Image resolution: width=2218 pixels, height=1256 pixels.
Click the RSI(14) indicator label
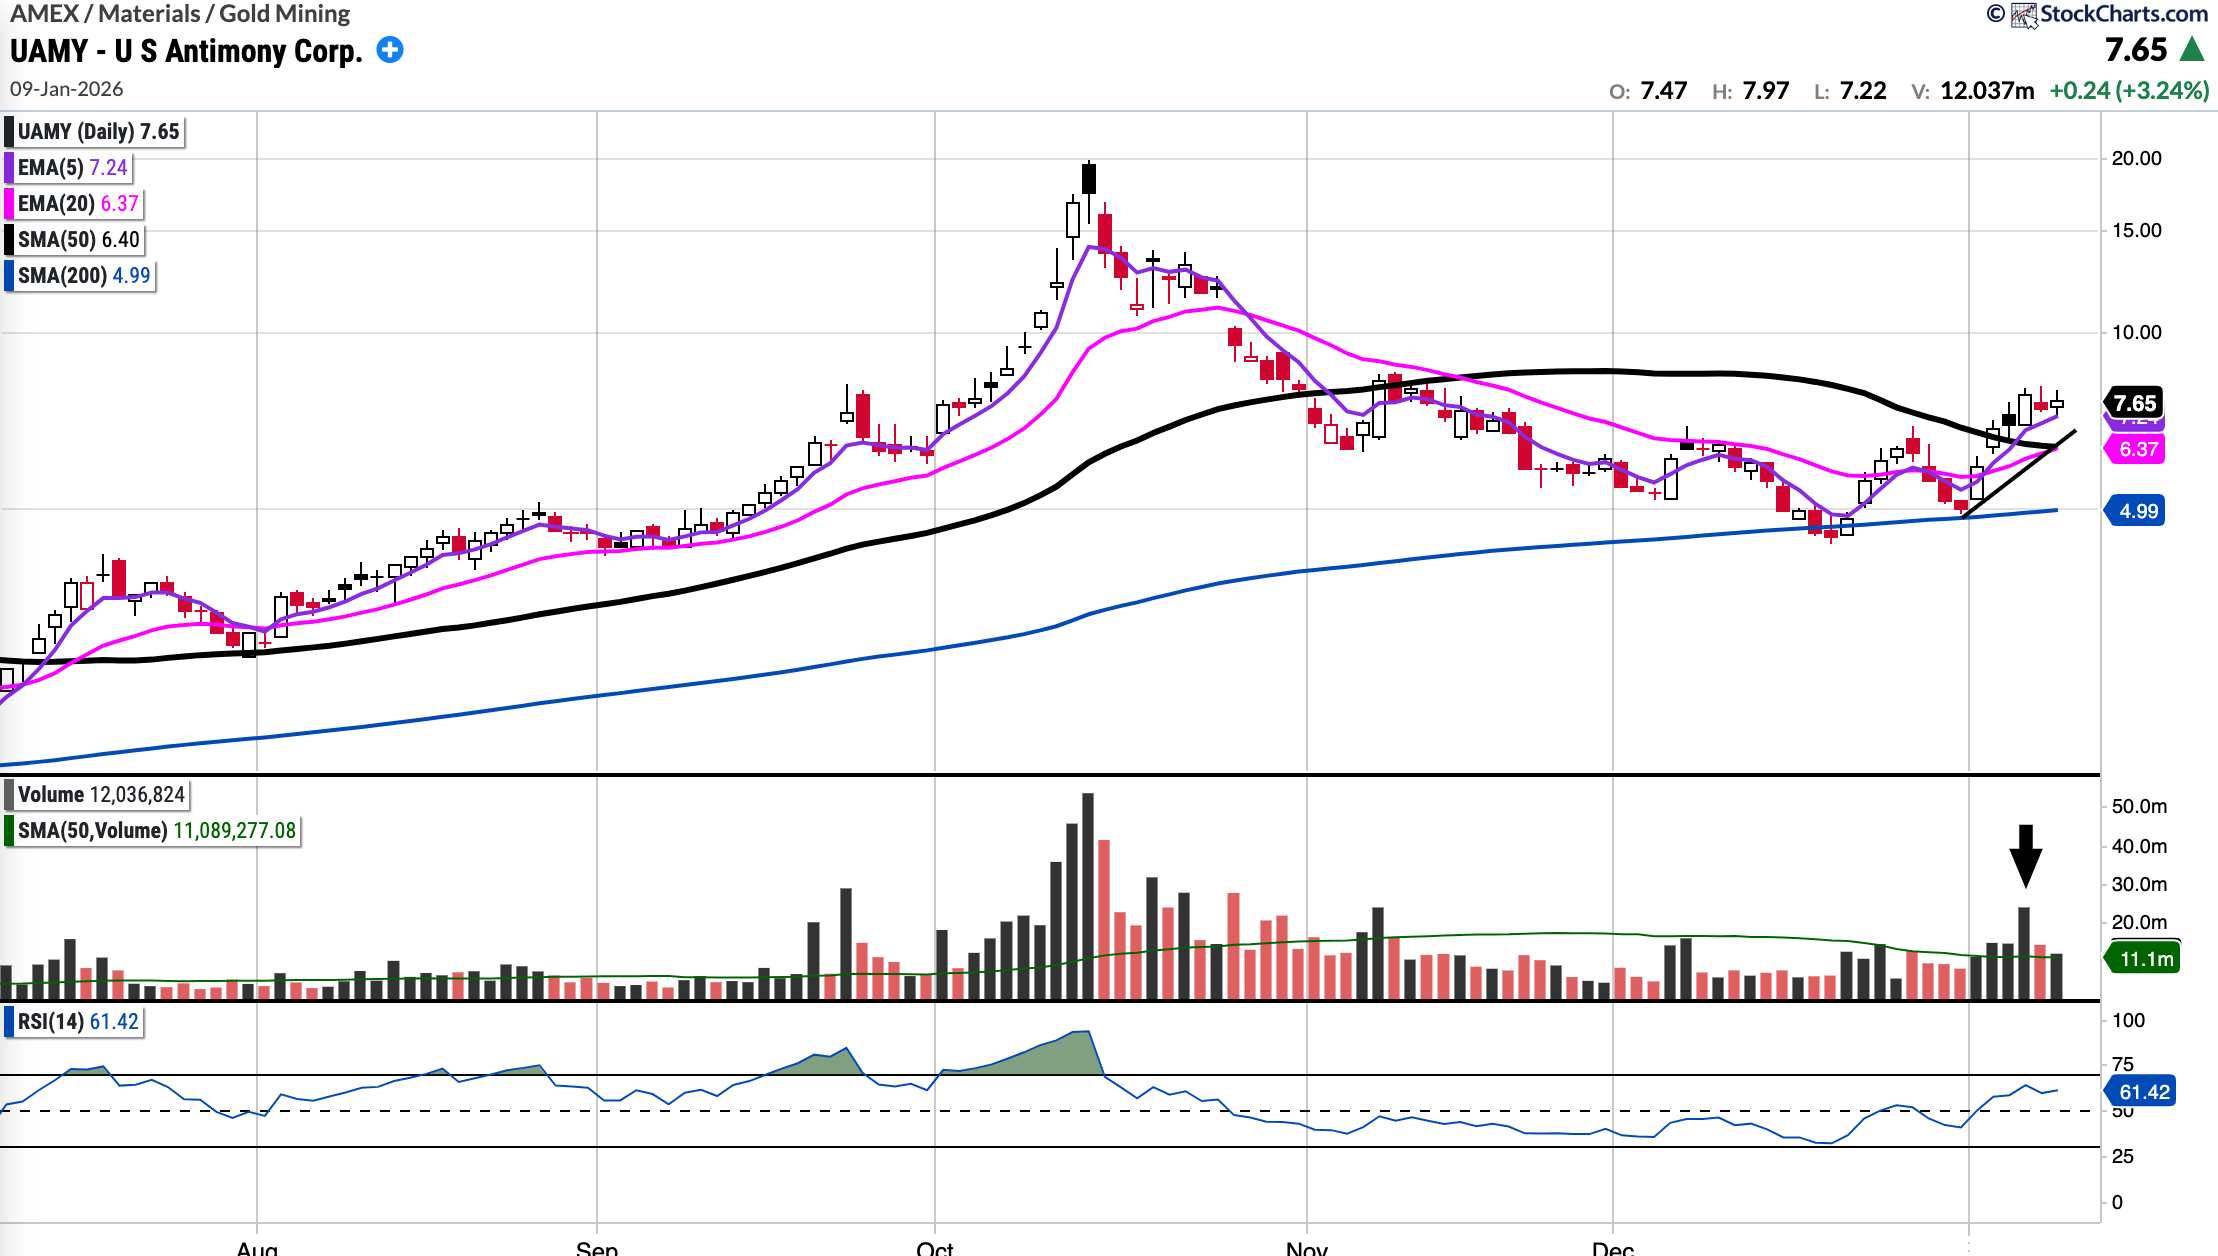click(x=50, y=1022)
